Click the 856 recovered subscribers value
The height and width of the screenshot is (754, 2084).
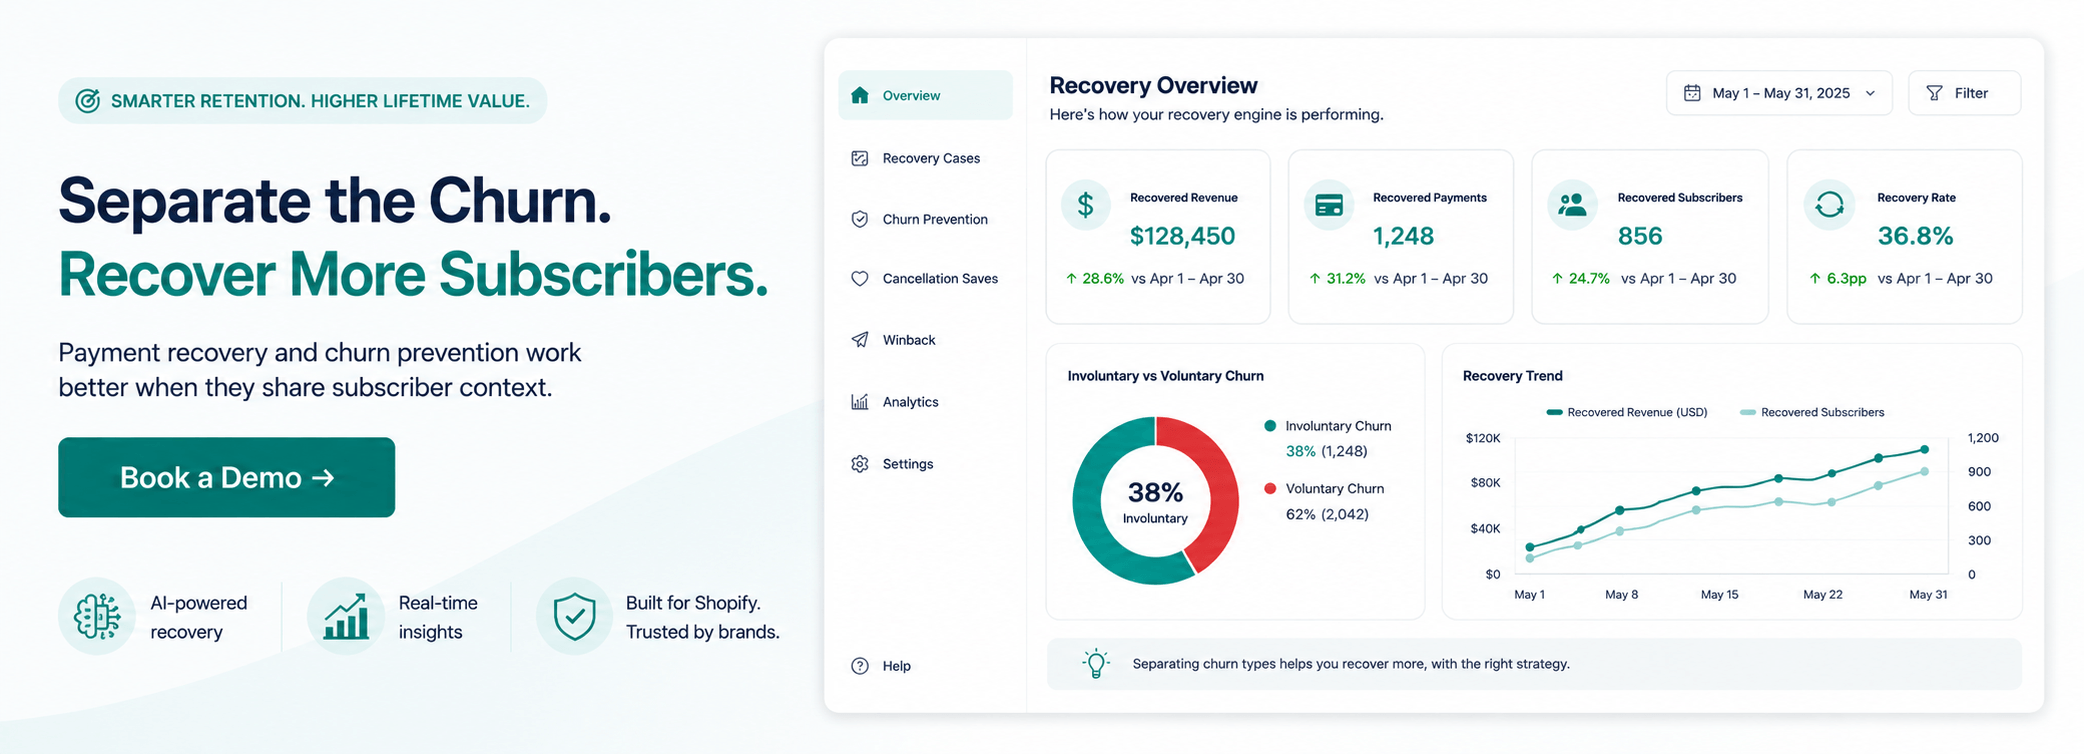pos(1640,236)
